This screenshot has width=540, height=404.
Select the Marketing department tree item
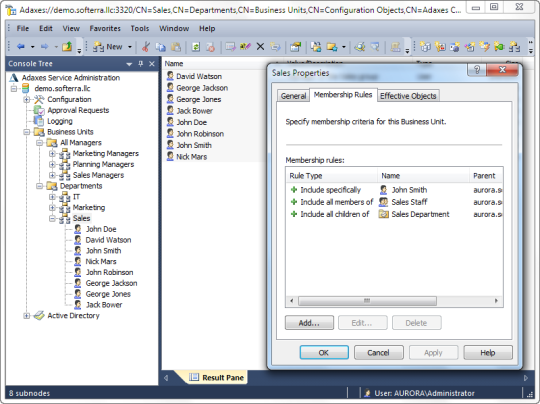(89, 207)
